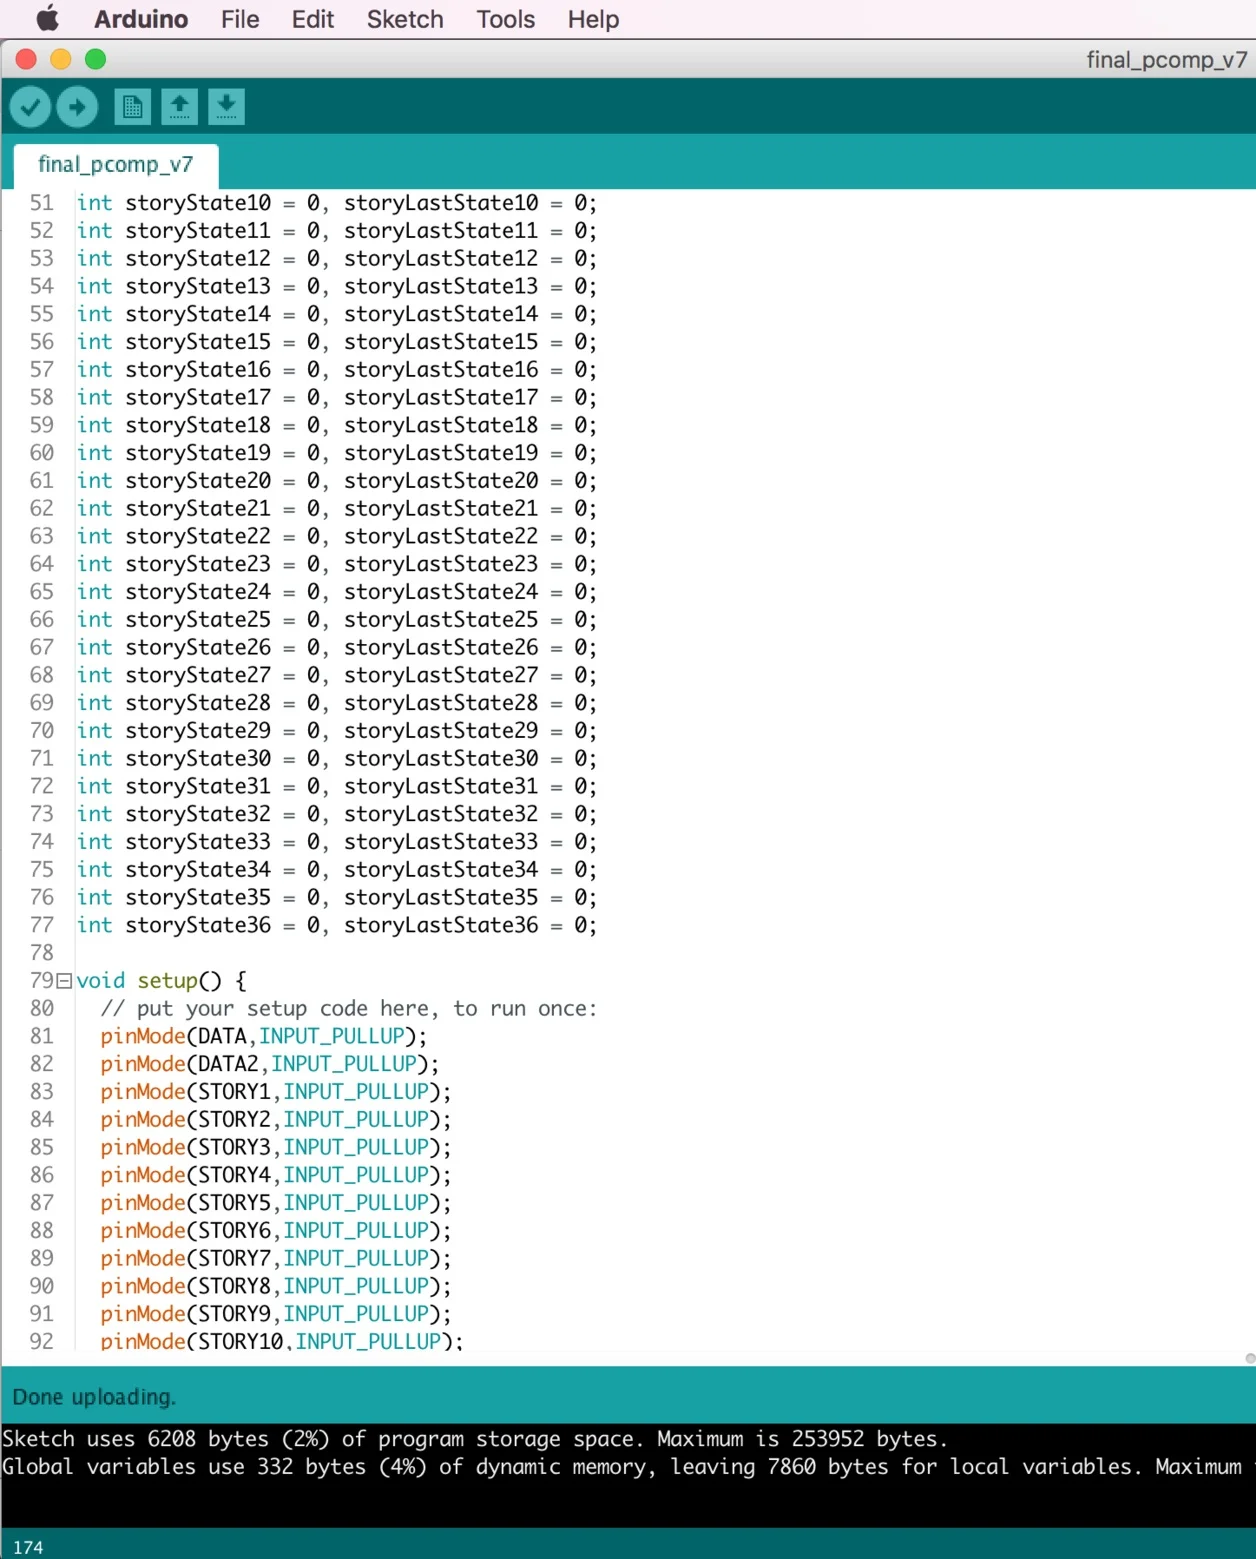The height and width of the screenshot is (1559, 1256).
Task: Click line number 174 in status bar
Action: (x=28, y=1547)
